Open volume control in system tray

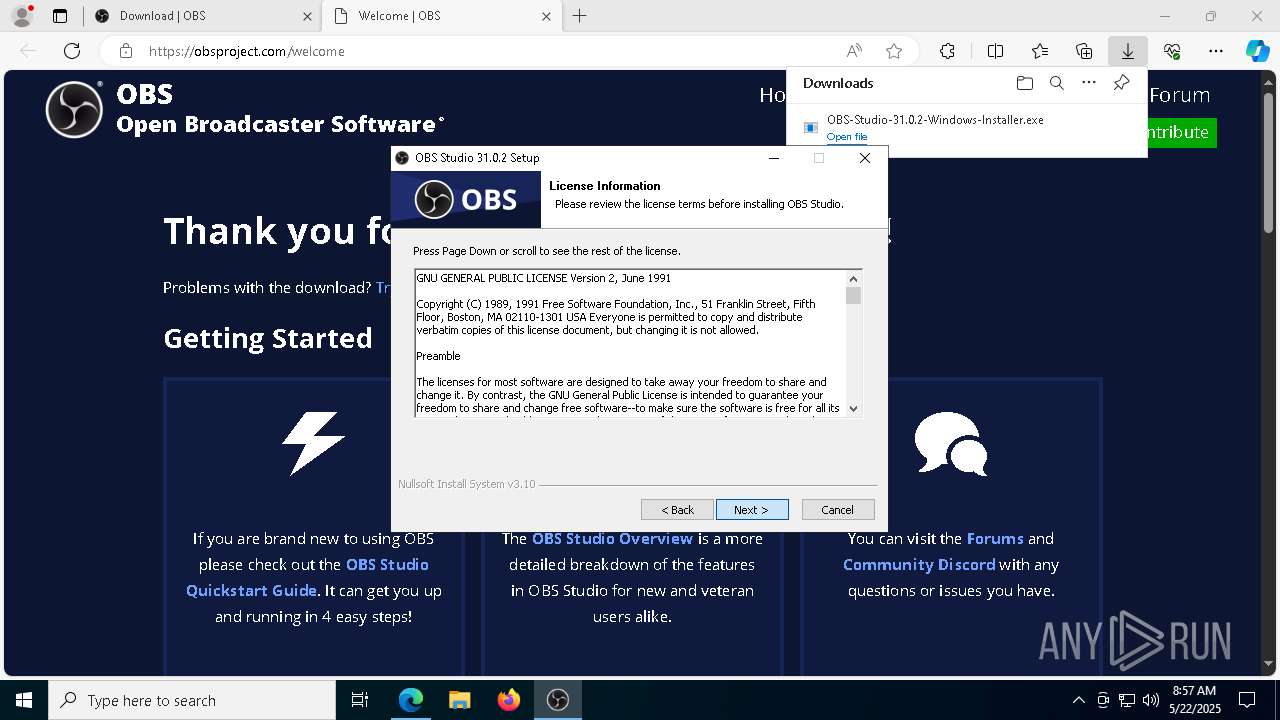1150,700
